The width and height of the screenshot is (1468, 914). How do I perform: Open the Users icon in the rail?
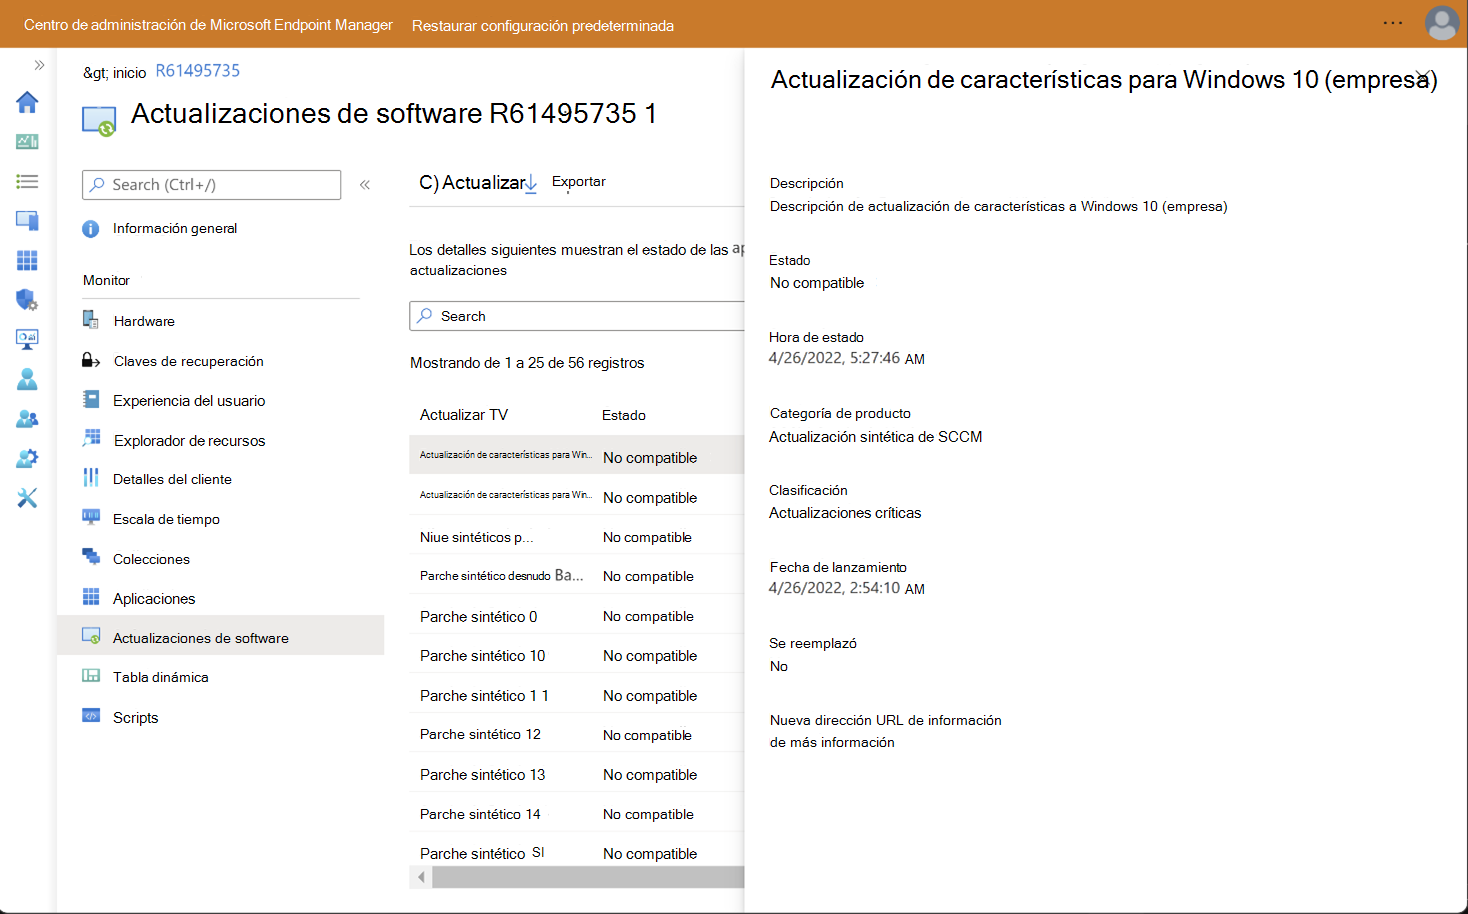click(x=27, y=379)
